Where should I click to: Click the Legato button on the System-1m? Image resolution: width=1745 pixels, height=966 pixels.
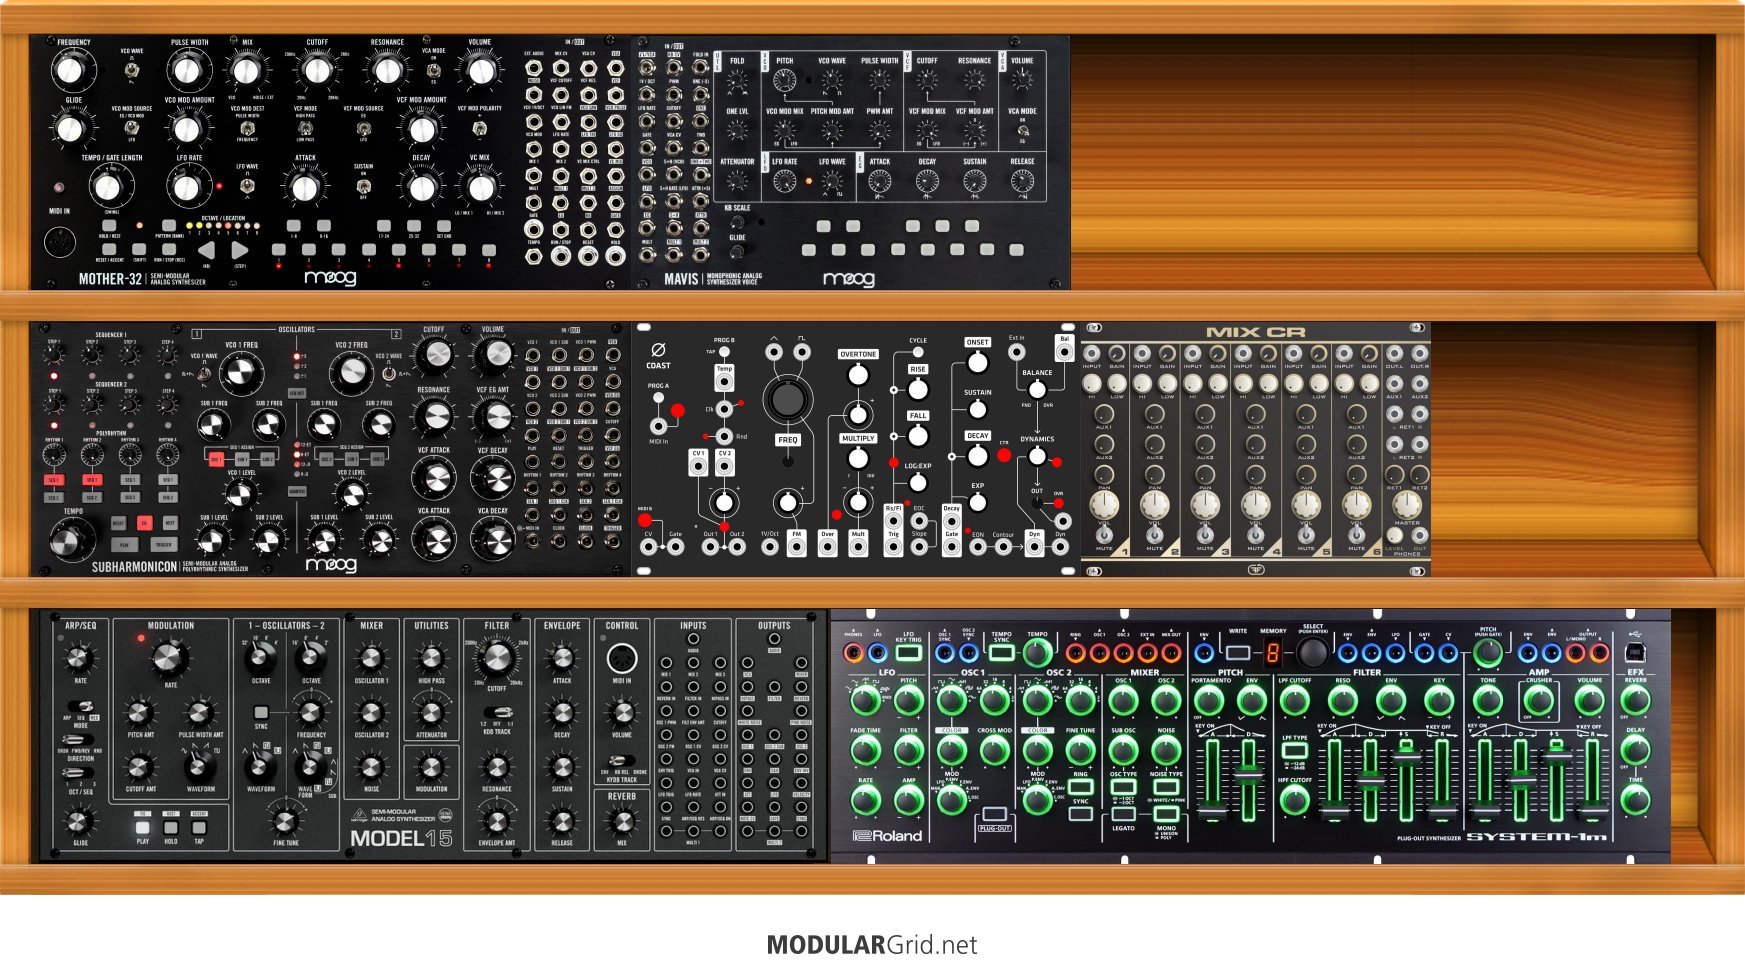[1123, 814]
